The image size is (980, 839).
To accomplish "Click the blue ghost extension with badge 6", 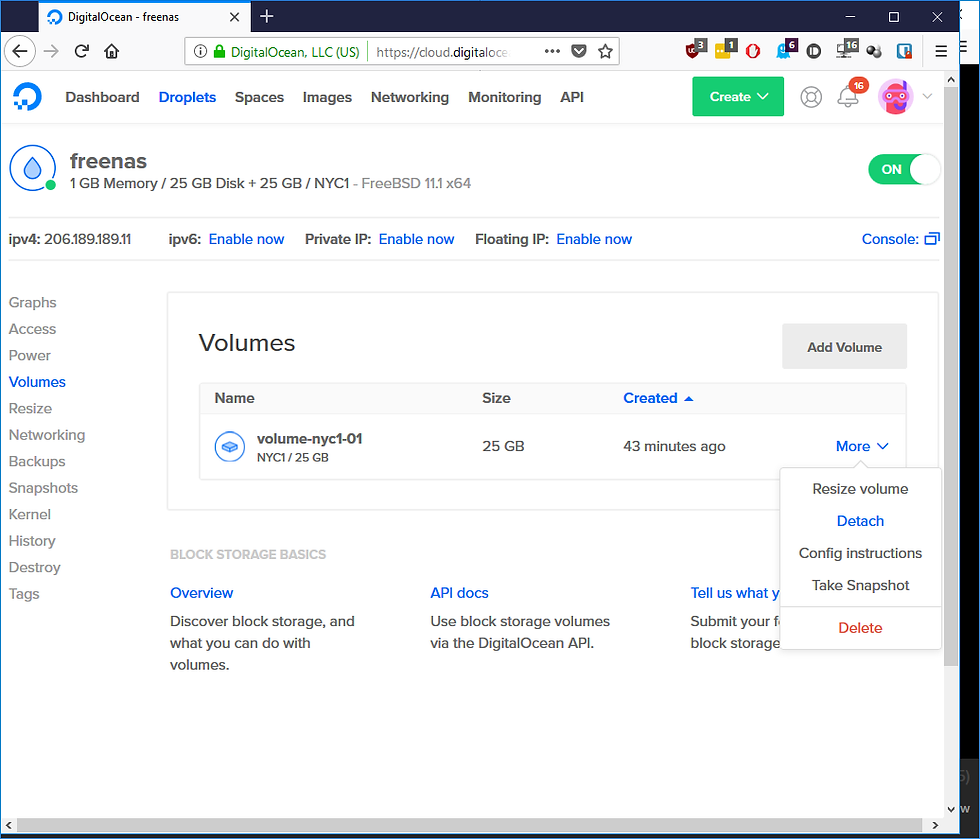I will click(786, 49).
